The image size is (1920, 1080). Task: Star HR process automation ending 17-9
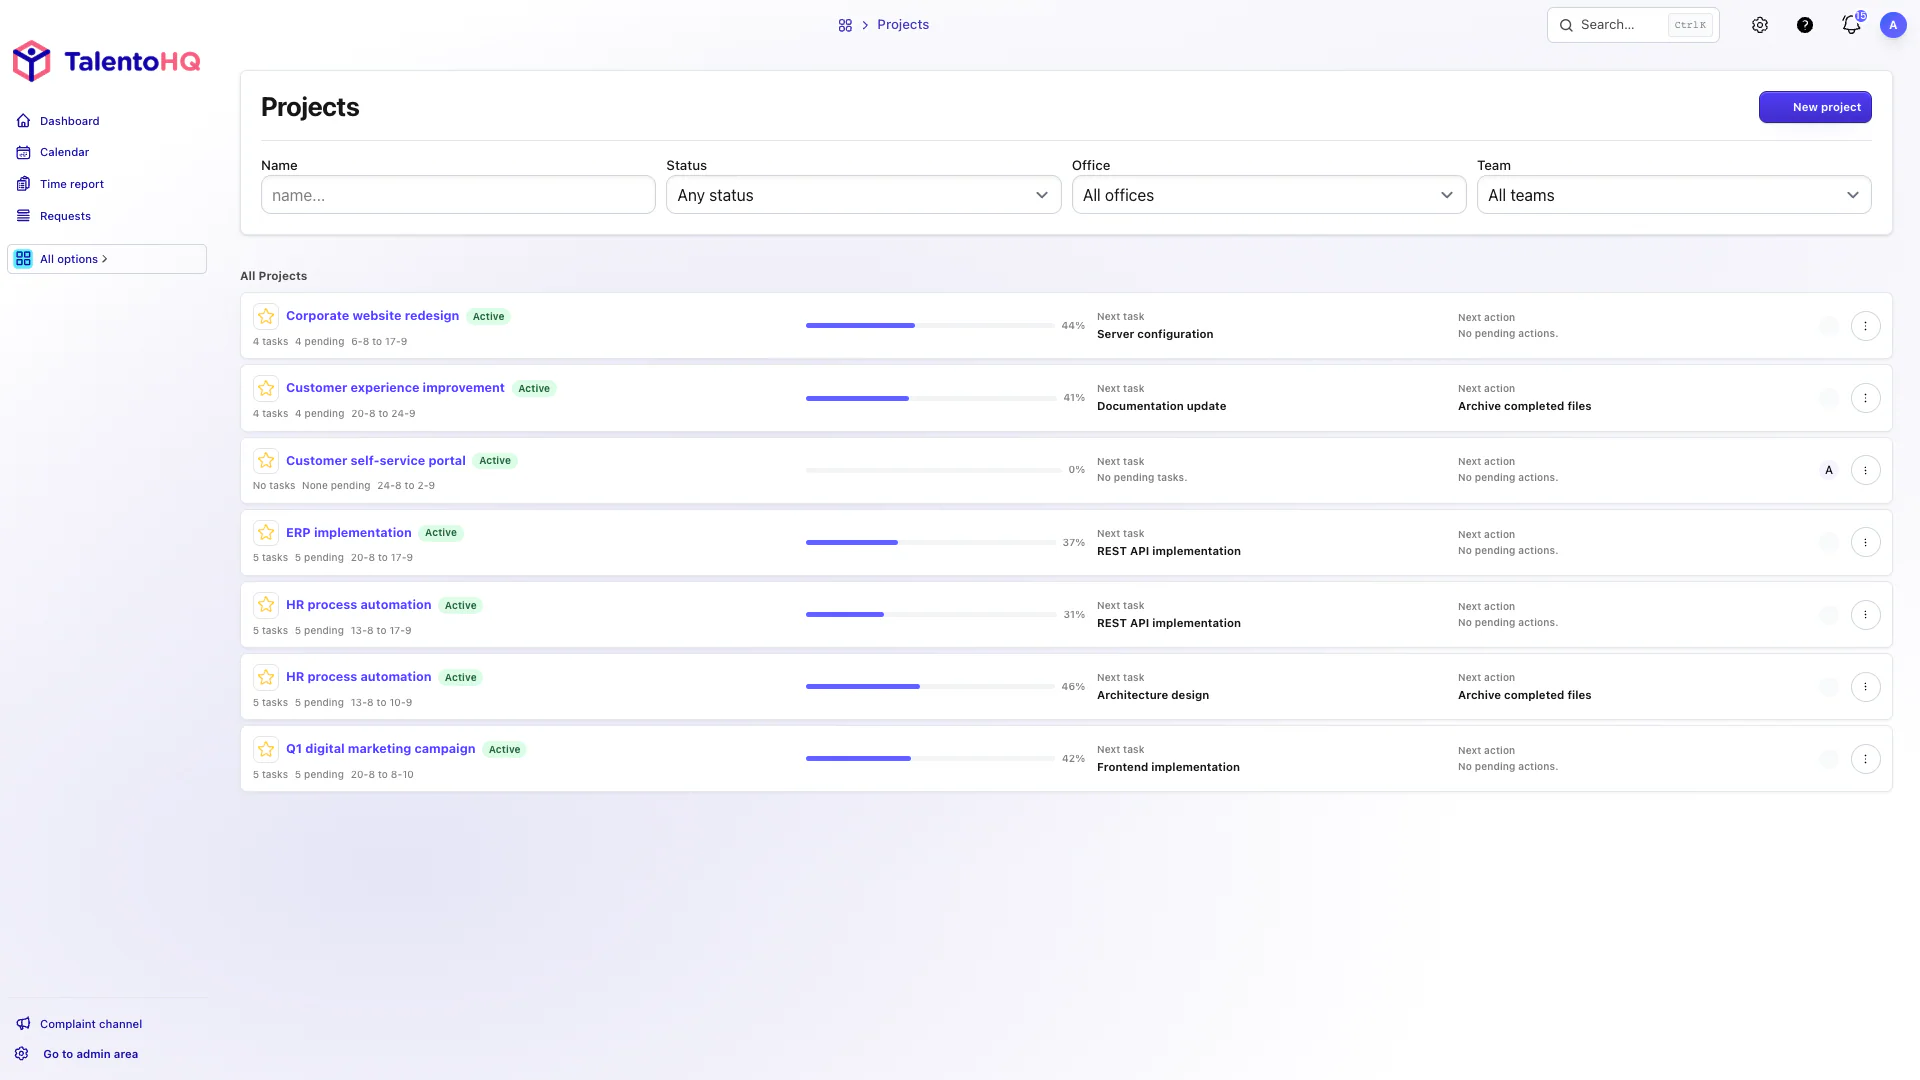click(266, 605)
